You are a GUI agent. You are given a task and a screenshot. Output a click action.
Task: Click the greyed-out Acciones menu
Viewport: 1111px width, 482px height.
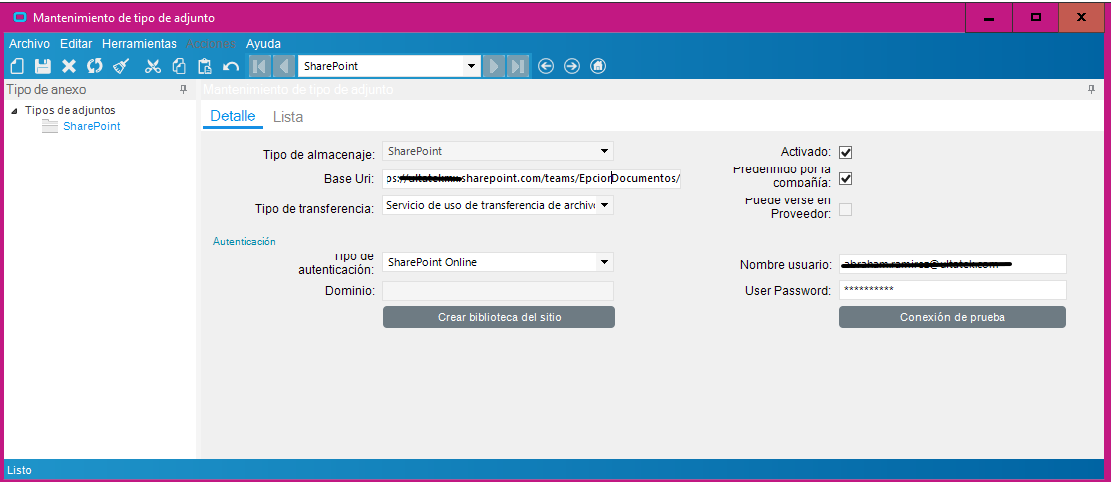[211, 43]
